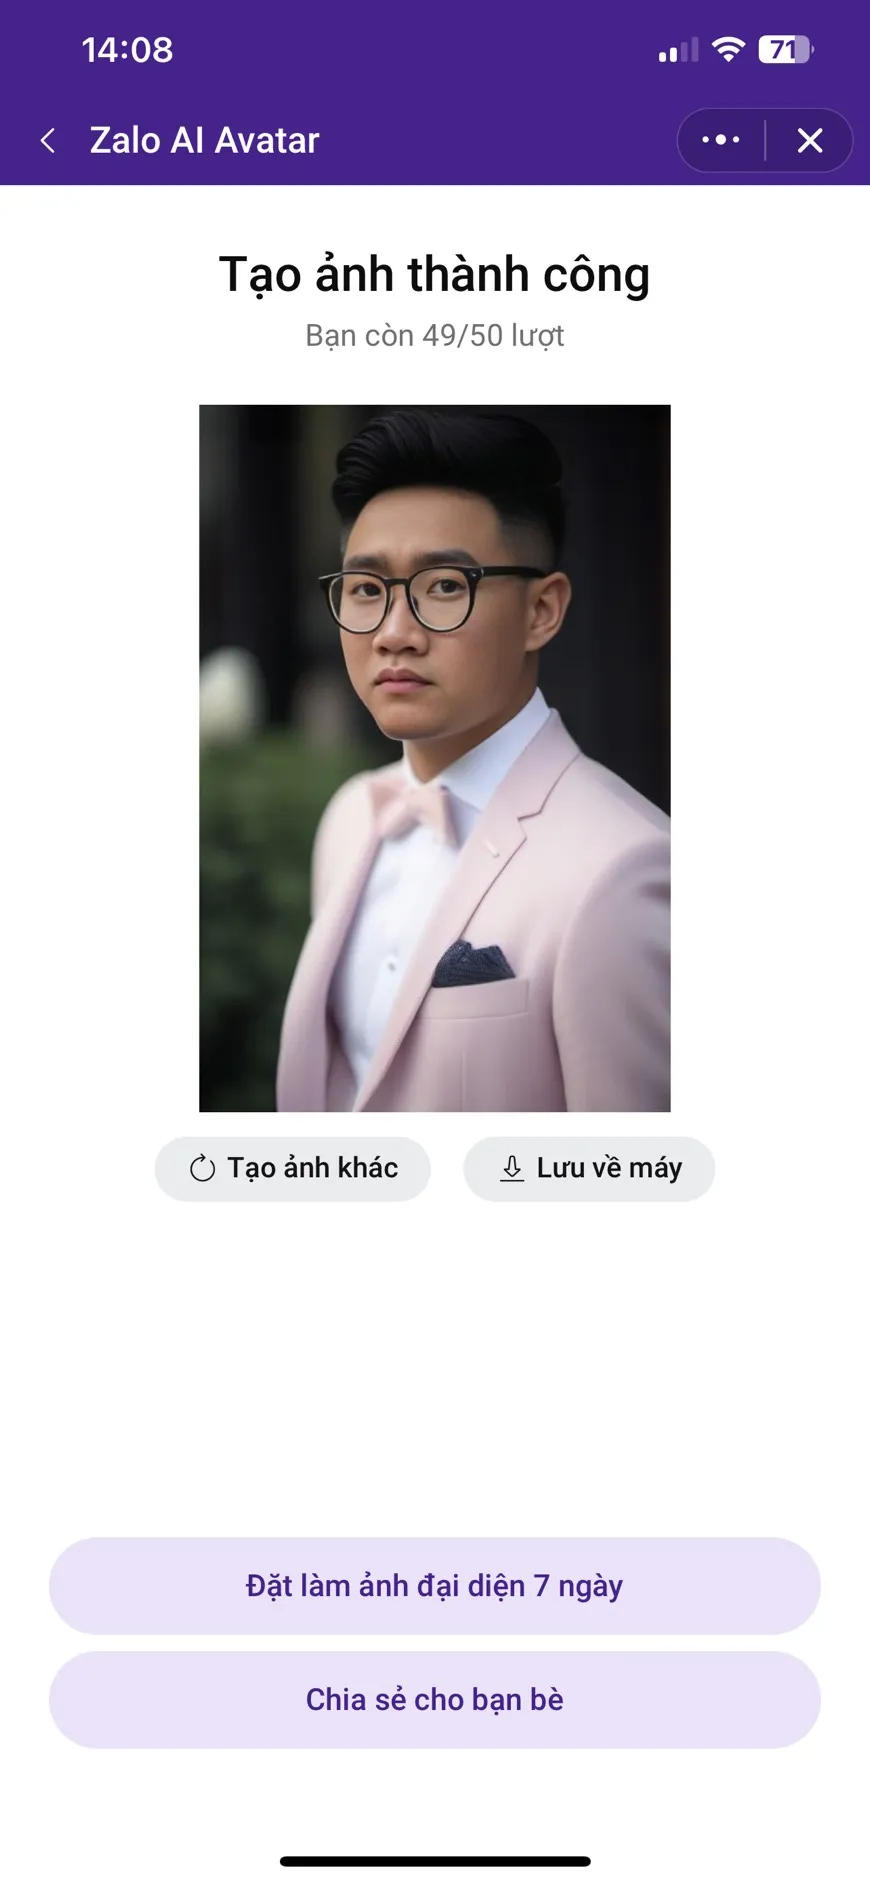The width and height of the screenshot is (870, 1883).
Task: Open the generated avatar portrait image
Action: (435, 758)
